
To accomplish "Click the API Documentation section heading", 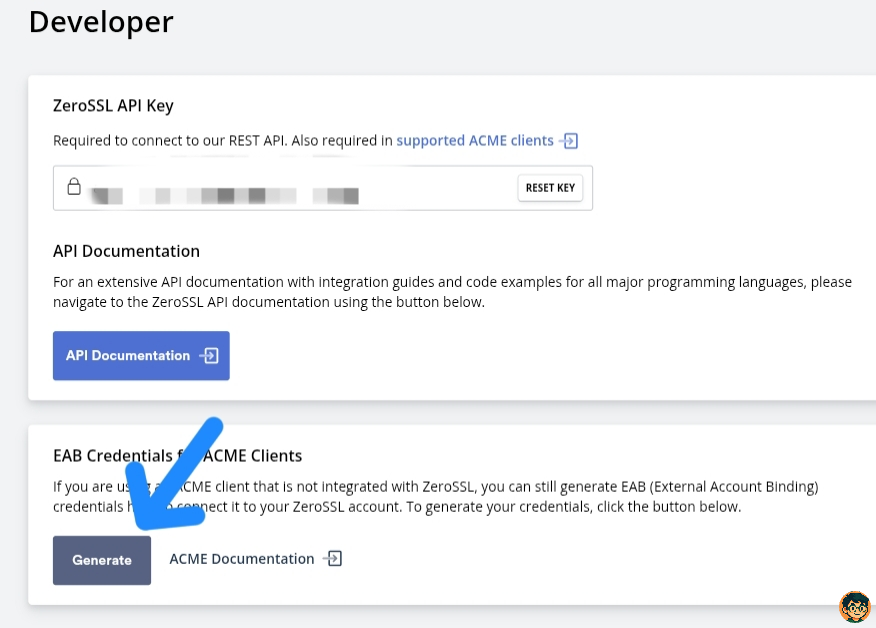I will coord(126,251).
